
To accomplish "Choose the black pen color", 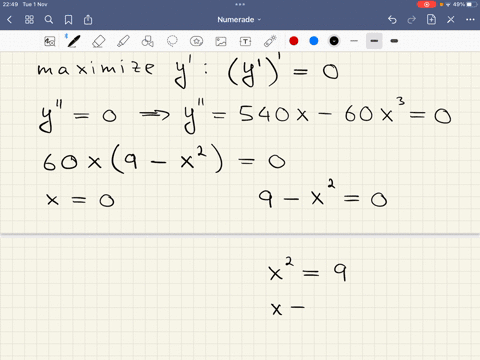I will pos(334,41).
